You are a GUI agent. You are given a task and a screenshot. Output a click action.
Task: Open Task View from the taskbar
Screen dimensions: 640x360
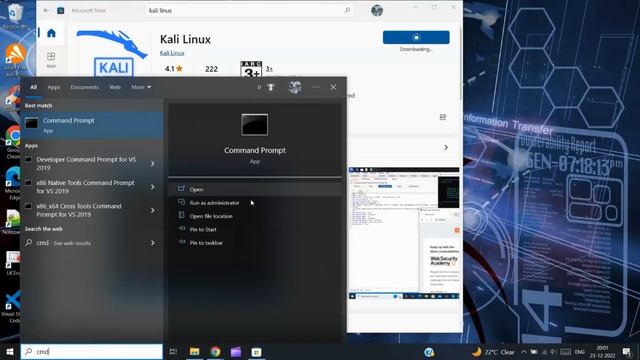point(173,351)
